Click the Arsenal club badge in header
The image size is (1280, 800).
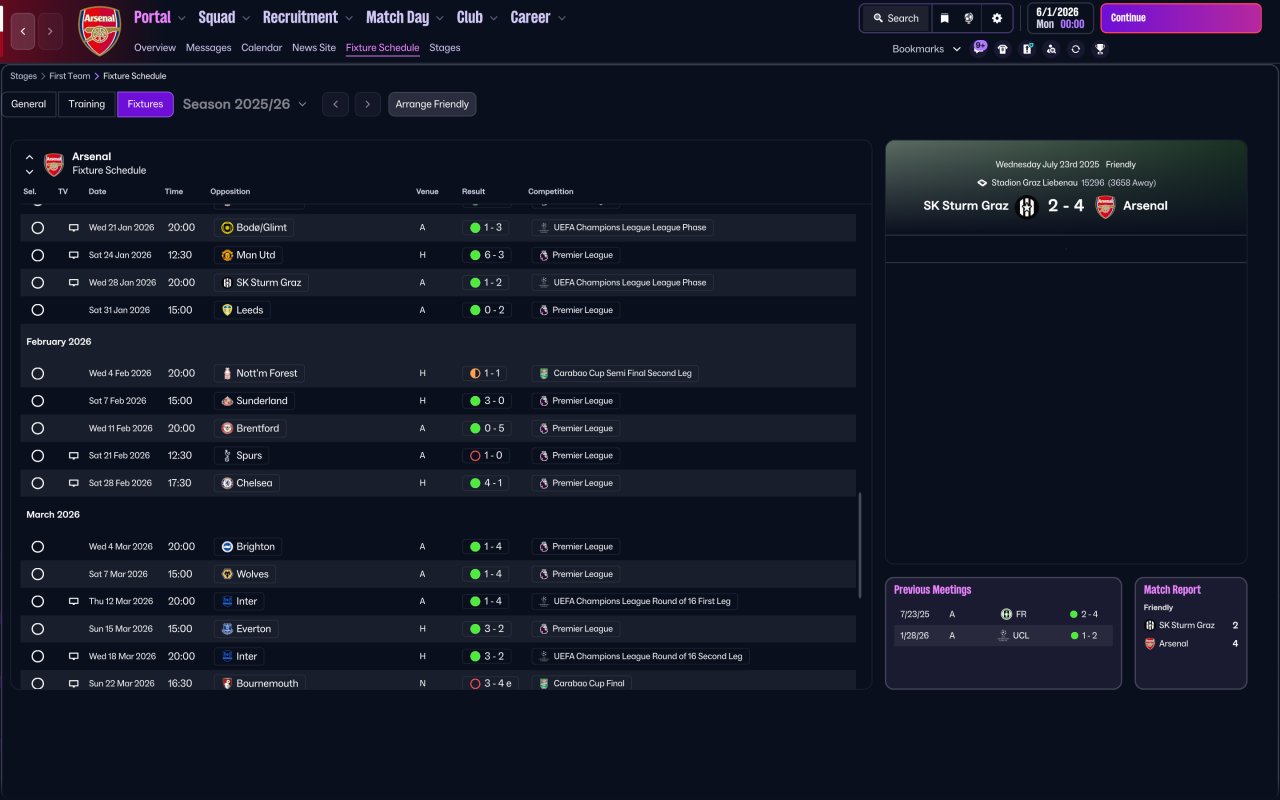[x=99, y=31]
